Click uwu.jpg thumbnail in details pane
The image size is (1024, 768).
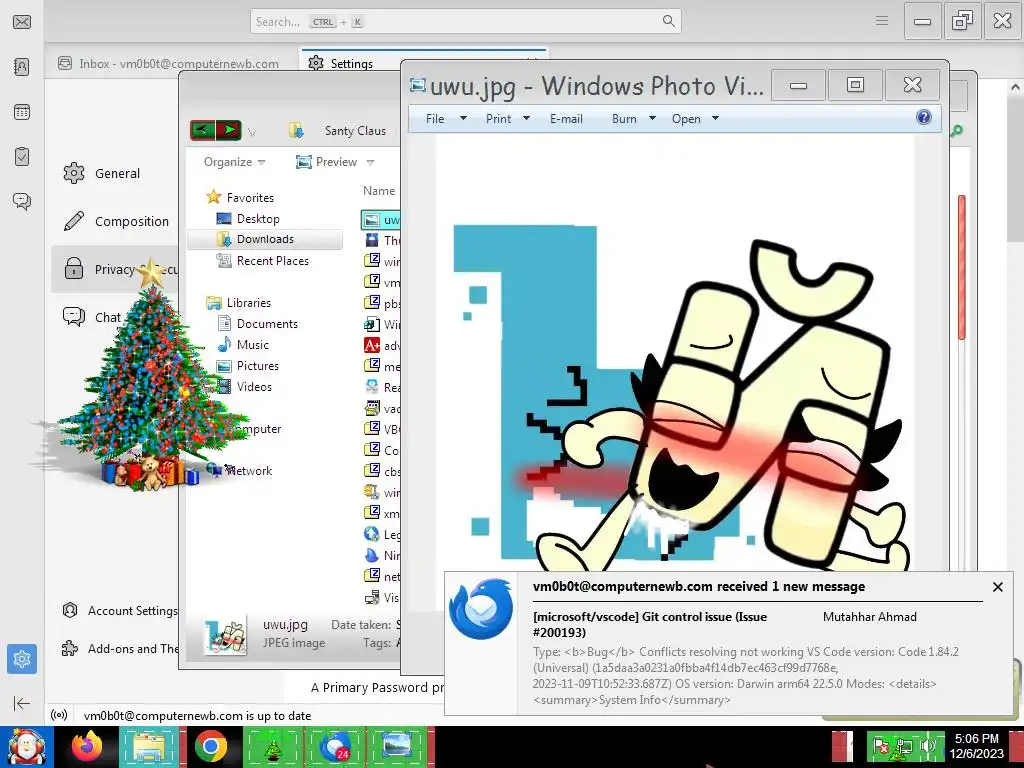click(x=225, y=635)
